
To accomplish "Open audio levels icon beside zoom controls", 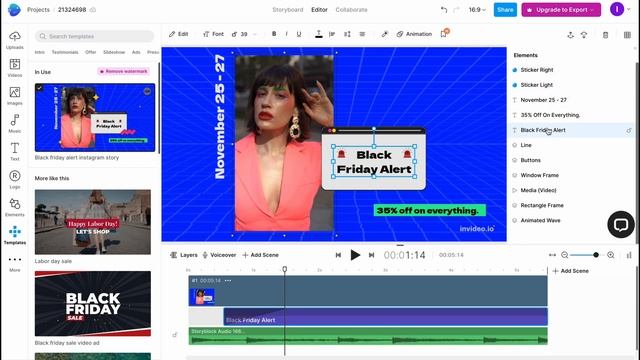I will pyautogui.click(x=629, y=255).
